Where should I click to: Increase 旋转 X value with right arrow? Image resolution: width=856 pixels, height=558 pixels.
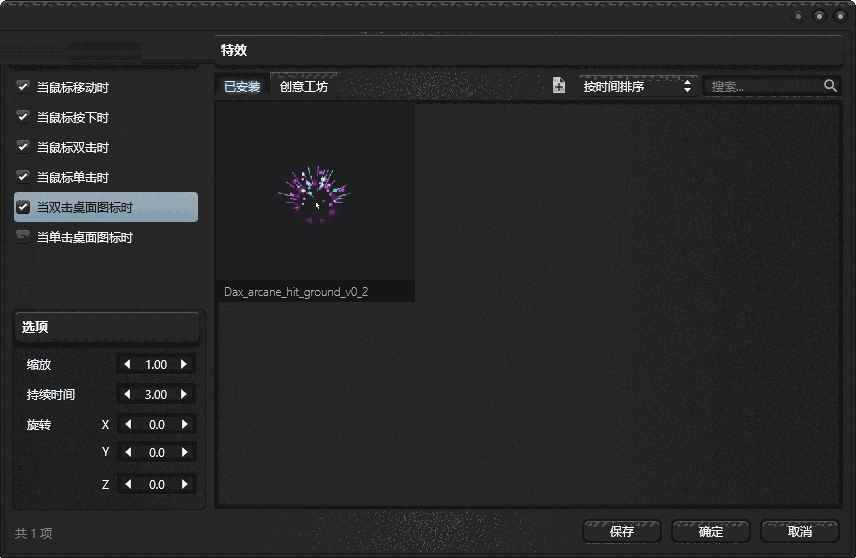[x=185, y=424]
